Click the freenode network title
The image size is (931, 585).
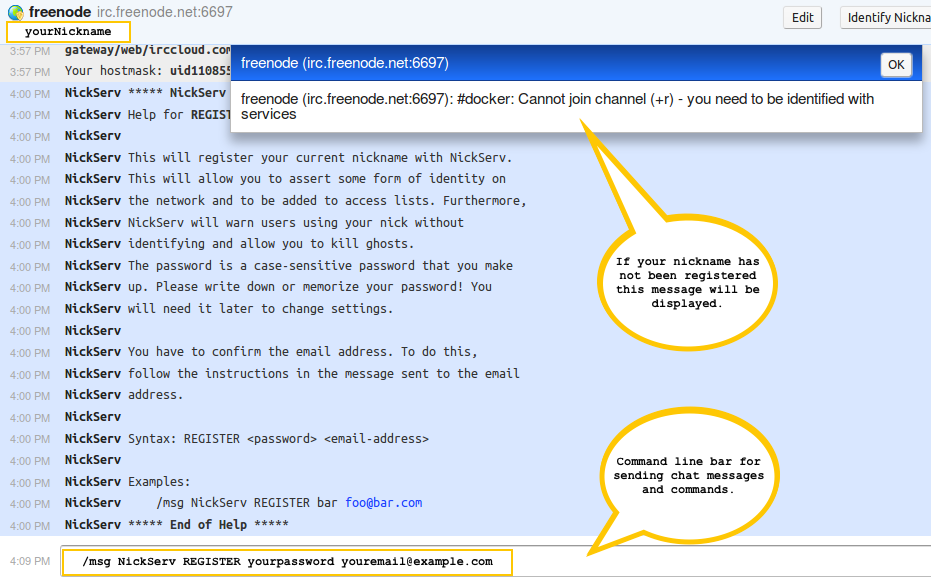[x=63, y=12]
